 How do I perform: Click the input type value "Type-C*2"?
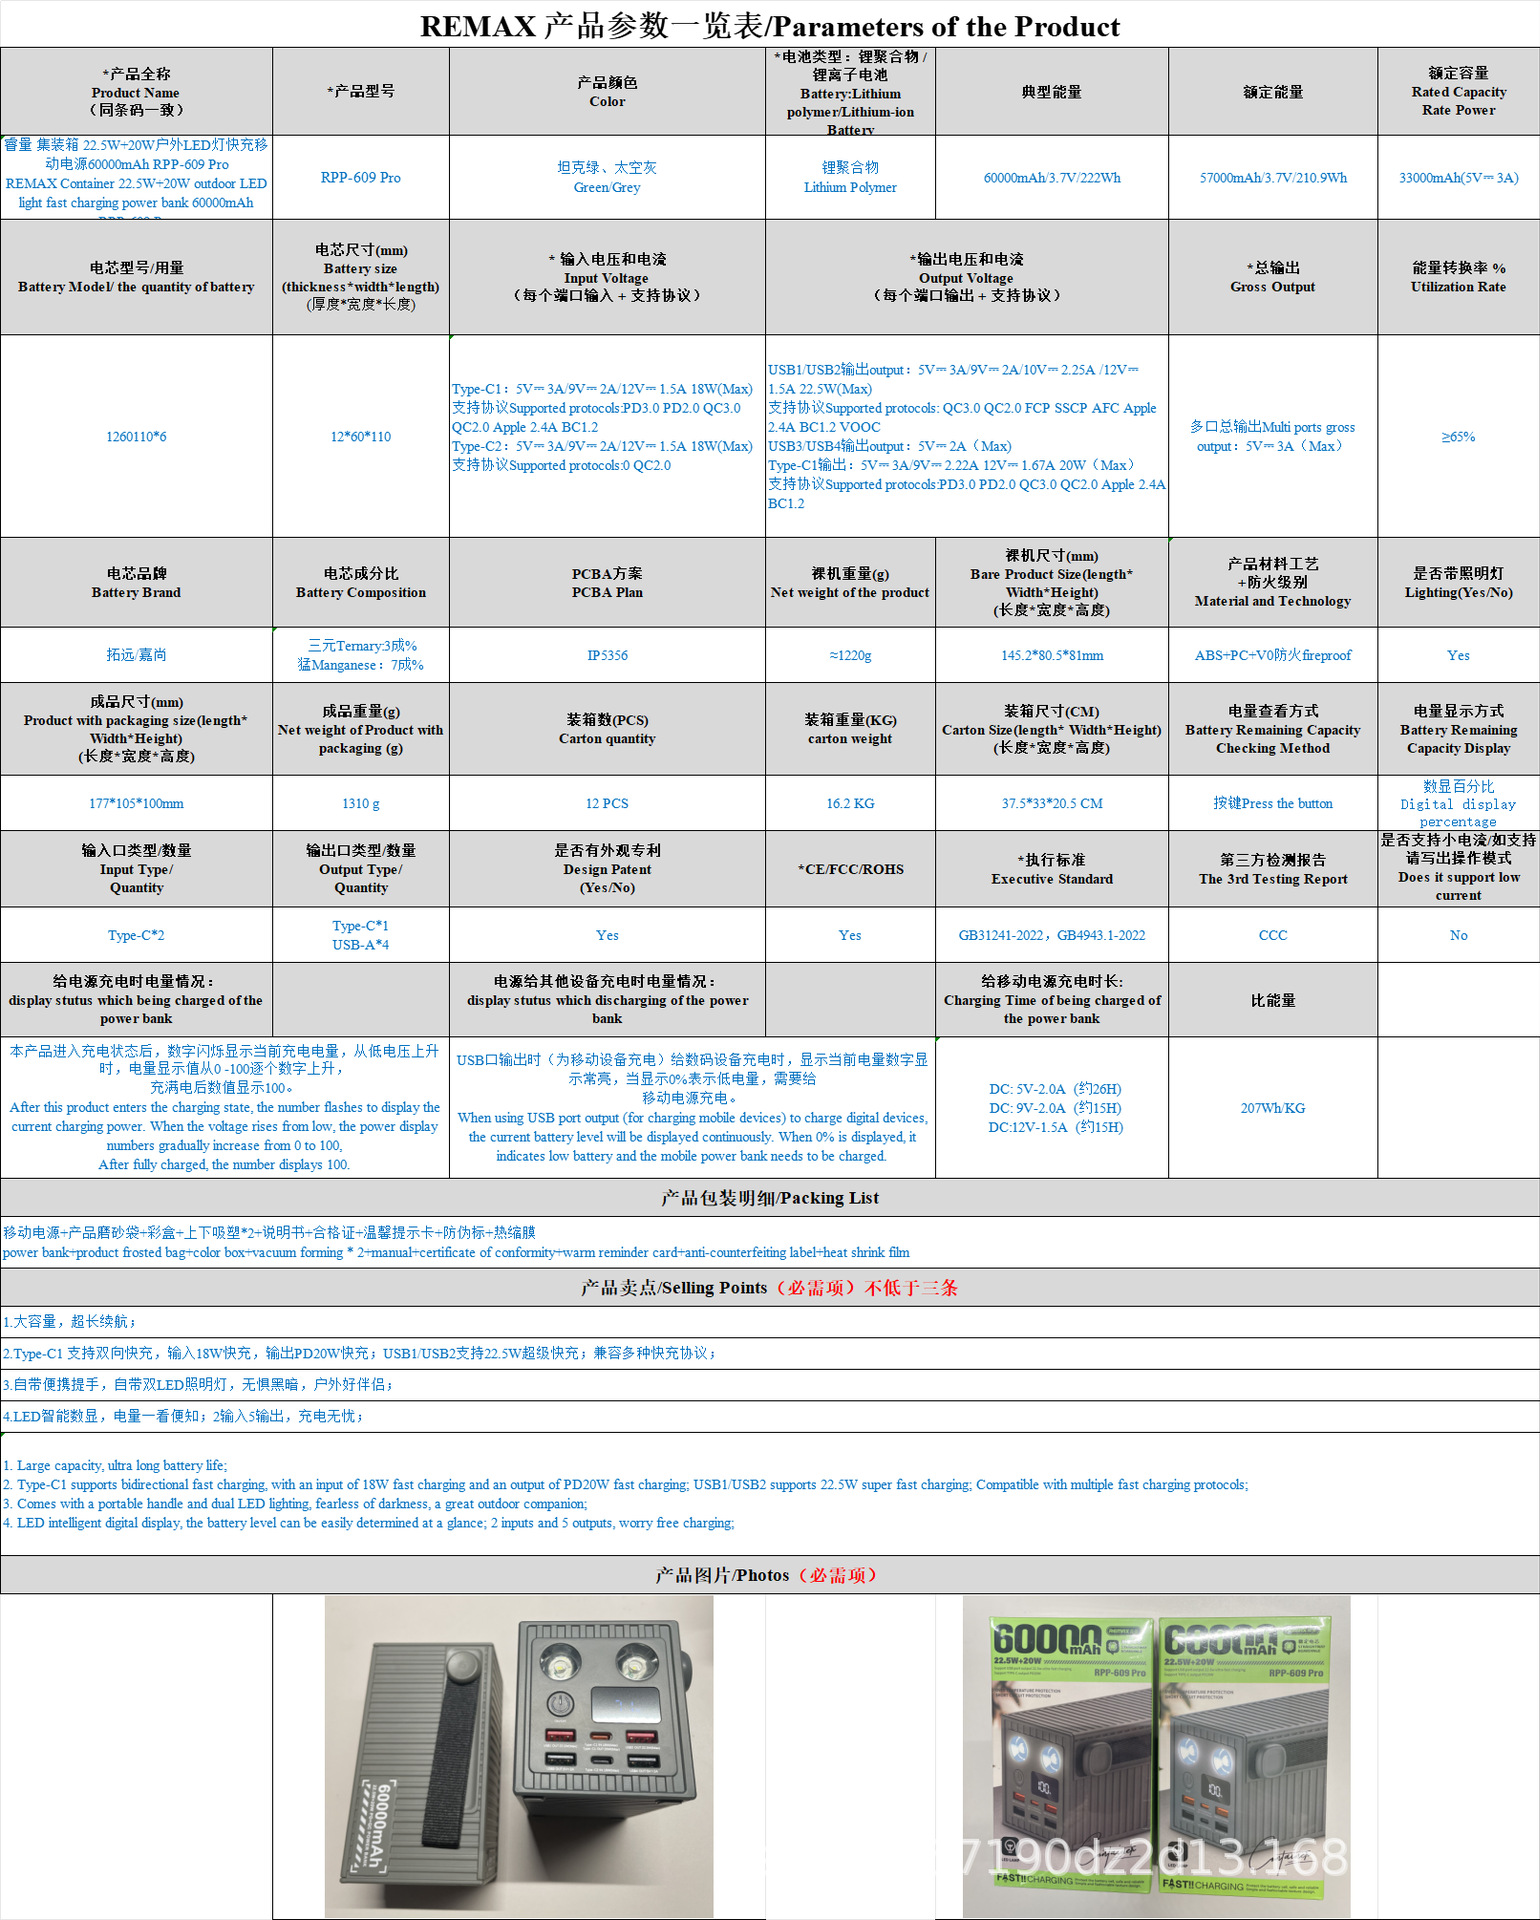point(136,935)
